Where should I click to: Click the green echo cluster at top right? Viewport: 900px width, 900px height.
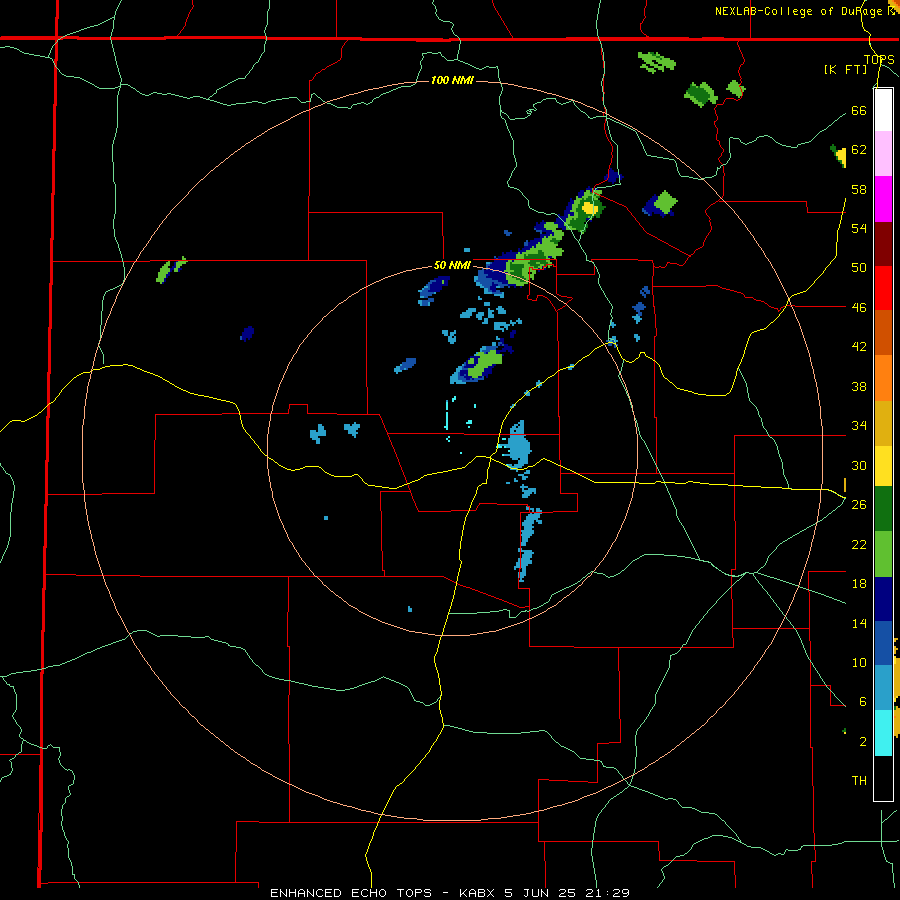pyautogui.click(x=656, y=61)
